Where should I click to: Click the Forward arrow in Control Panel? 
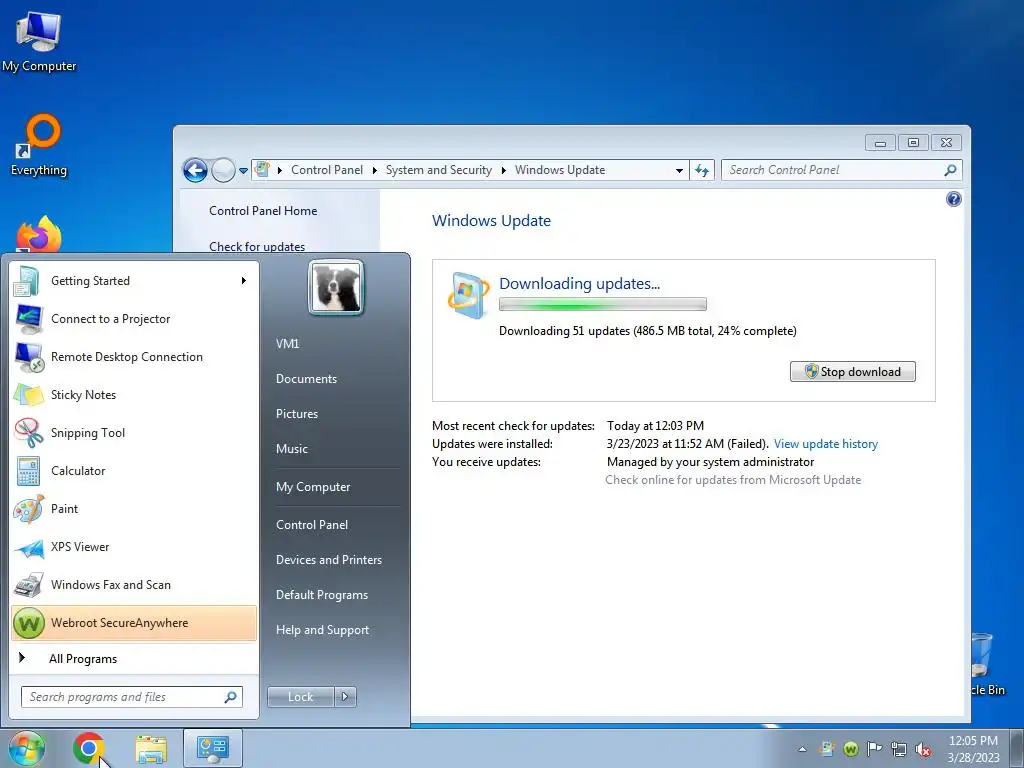pyautogui.click(x=223, y=170)
